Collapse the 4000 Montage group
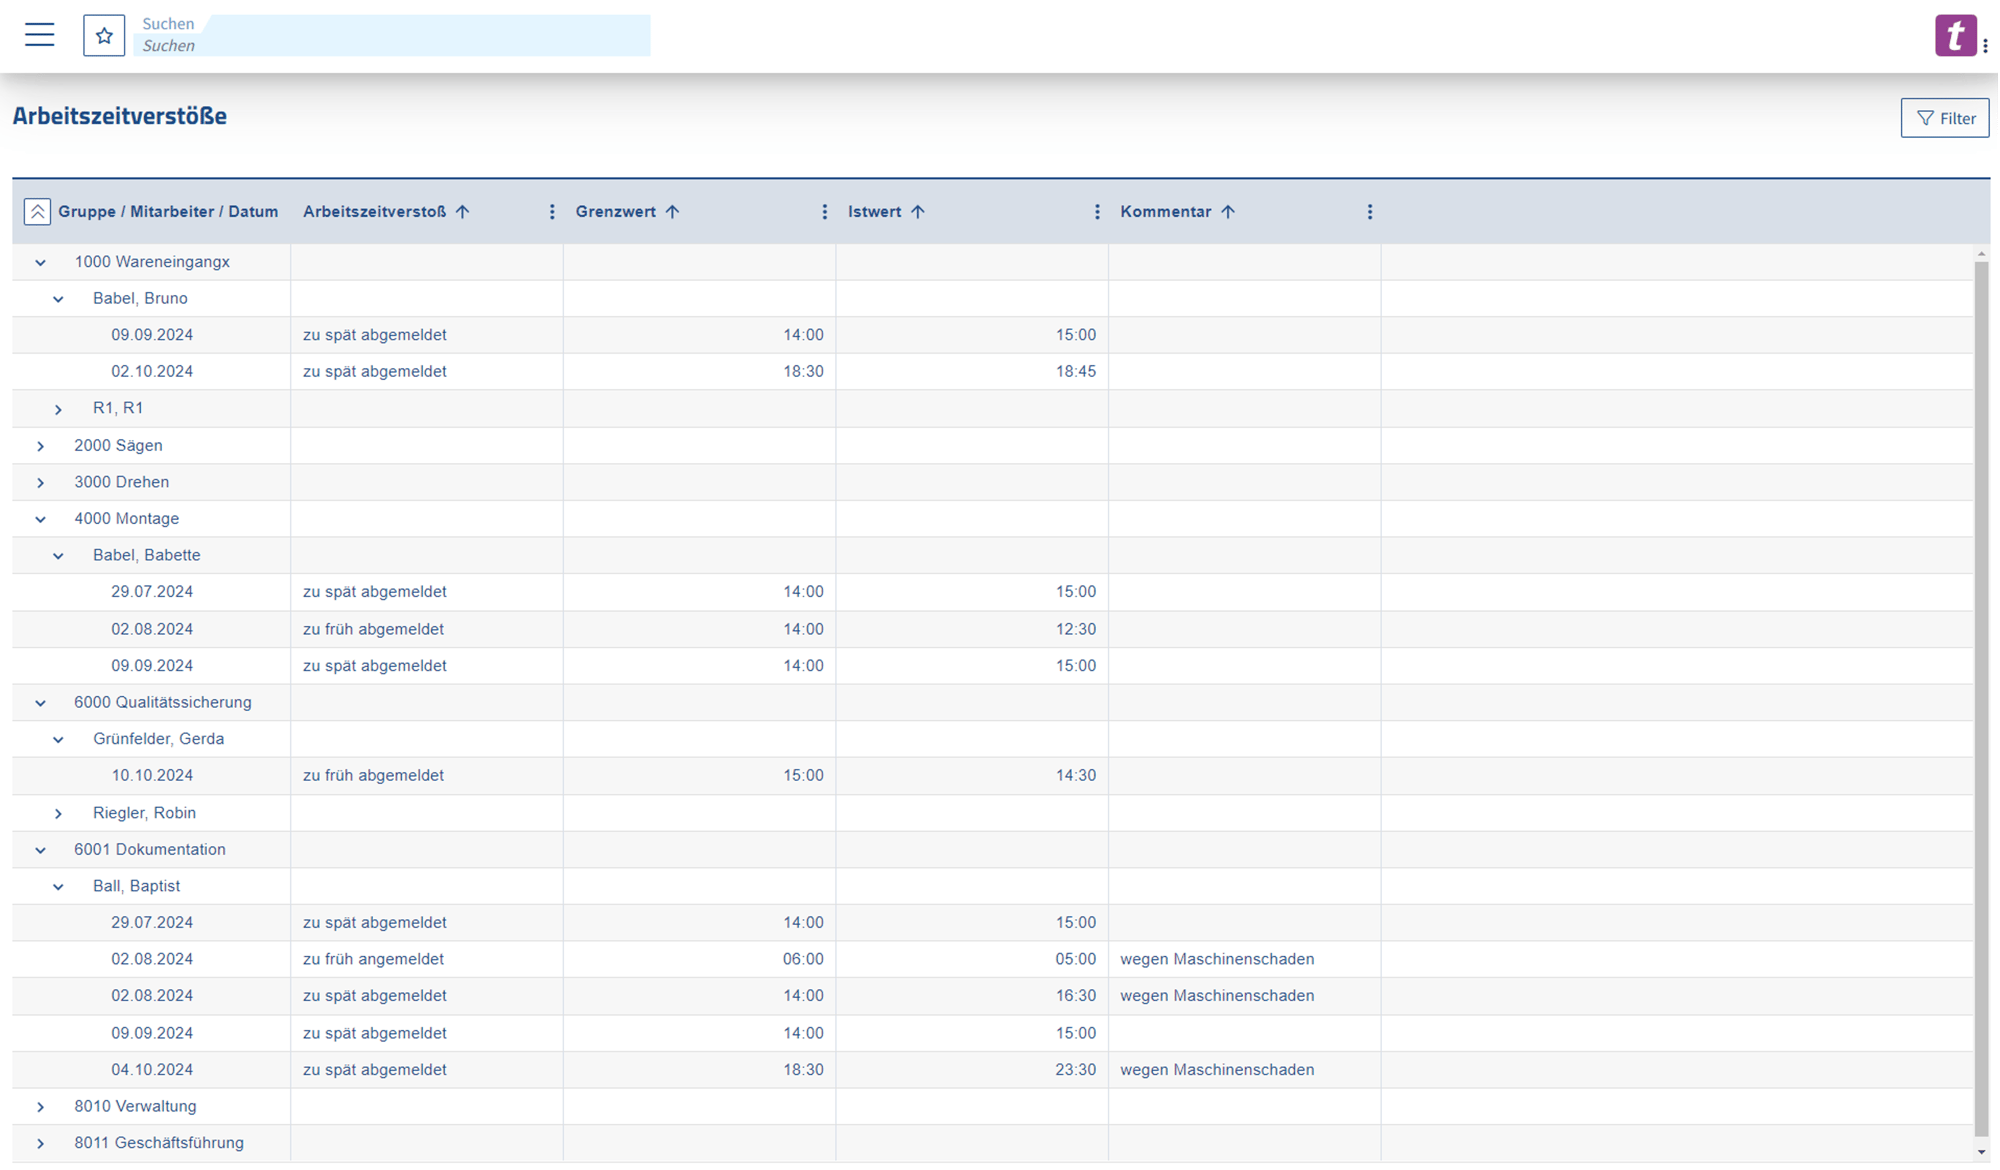Image resolution: width=2000 pixels, height=1170 pixels. coord(41,518)
